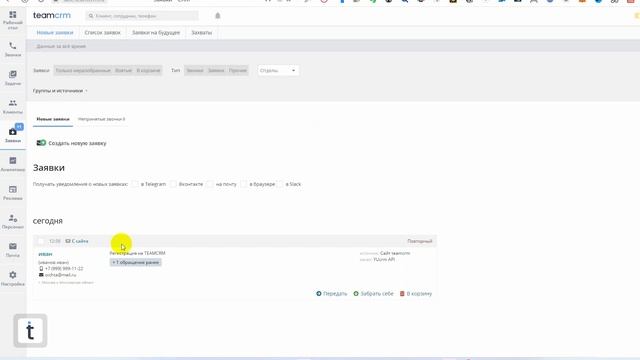640x360 pixels.
Task: Enable на почту notifications checkbox
Action: pyautogui.click(x=210, y=184)
